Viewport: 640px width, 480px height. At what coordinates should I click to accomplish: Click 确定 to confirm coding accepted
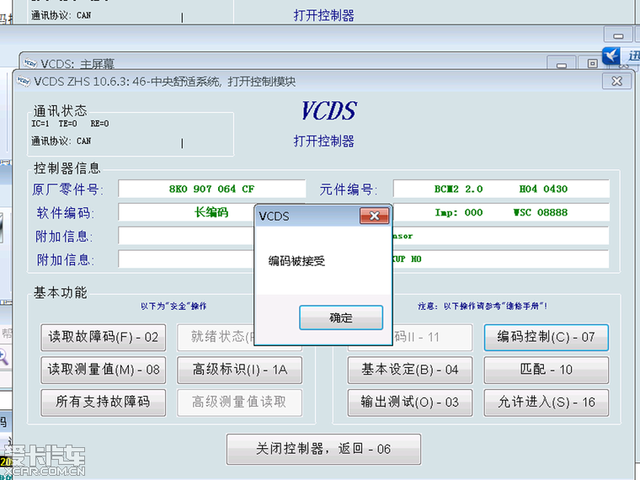[x=340, y=318]
